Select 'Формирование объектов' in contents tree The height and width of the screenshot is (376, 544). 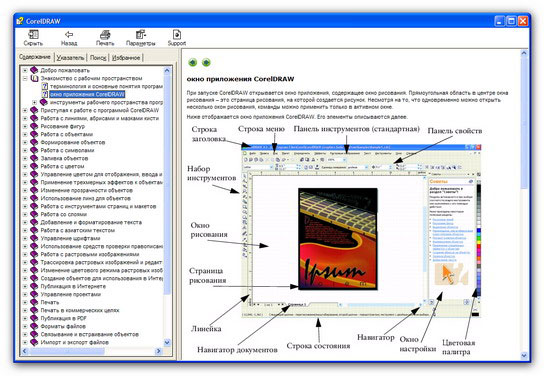tap(73, 142)
